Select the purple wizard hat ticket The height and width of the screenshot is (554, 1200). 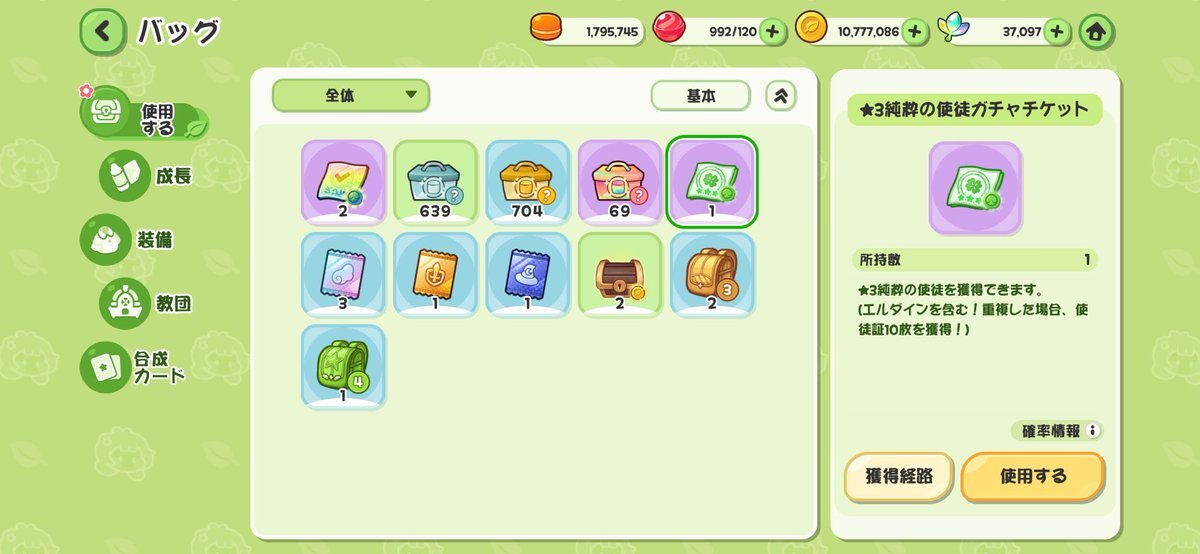click(x=527, y=274)
